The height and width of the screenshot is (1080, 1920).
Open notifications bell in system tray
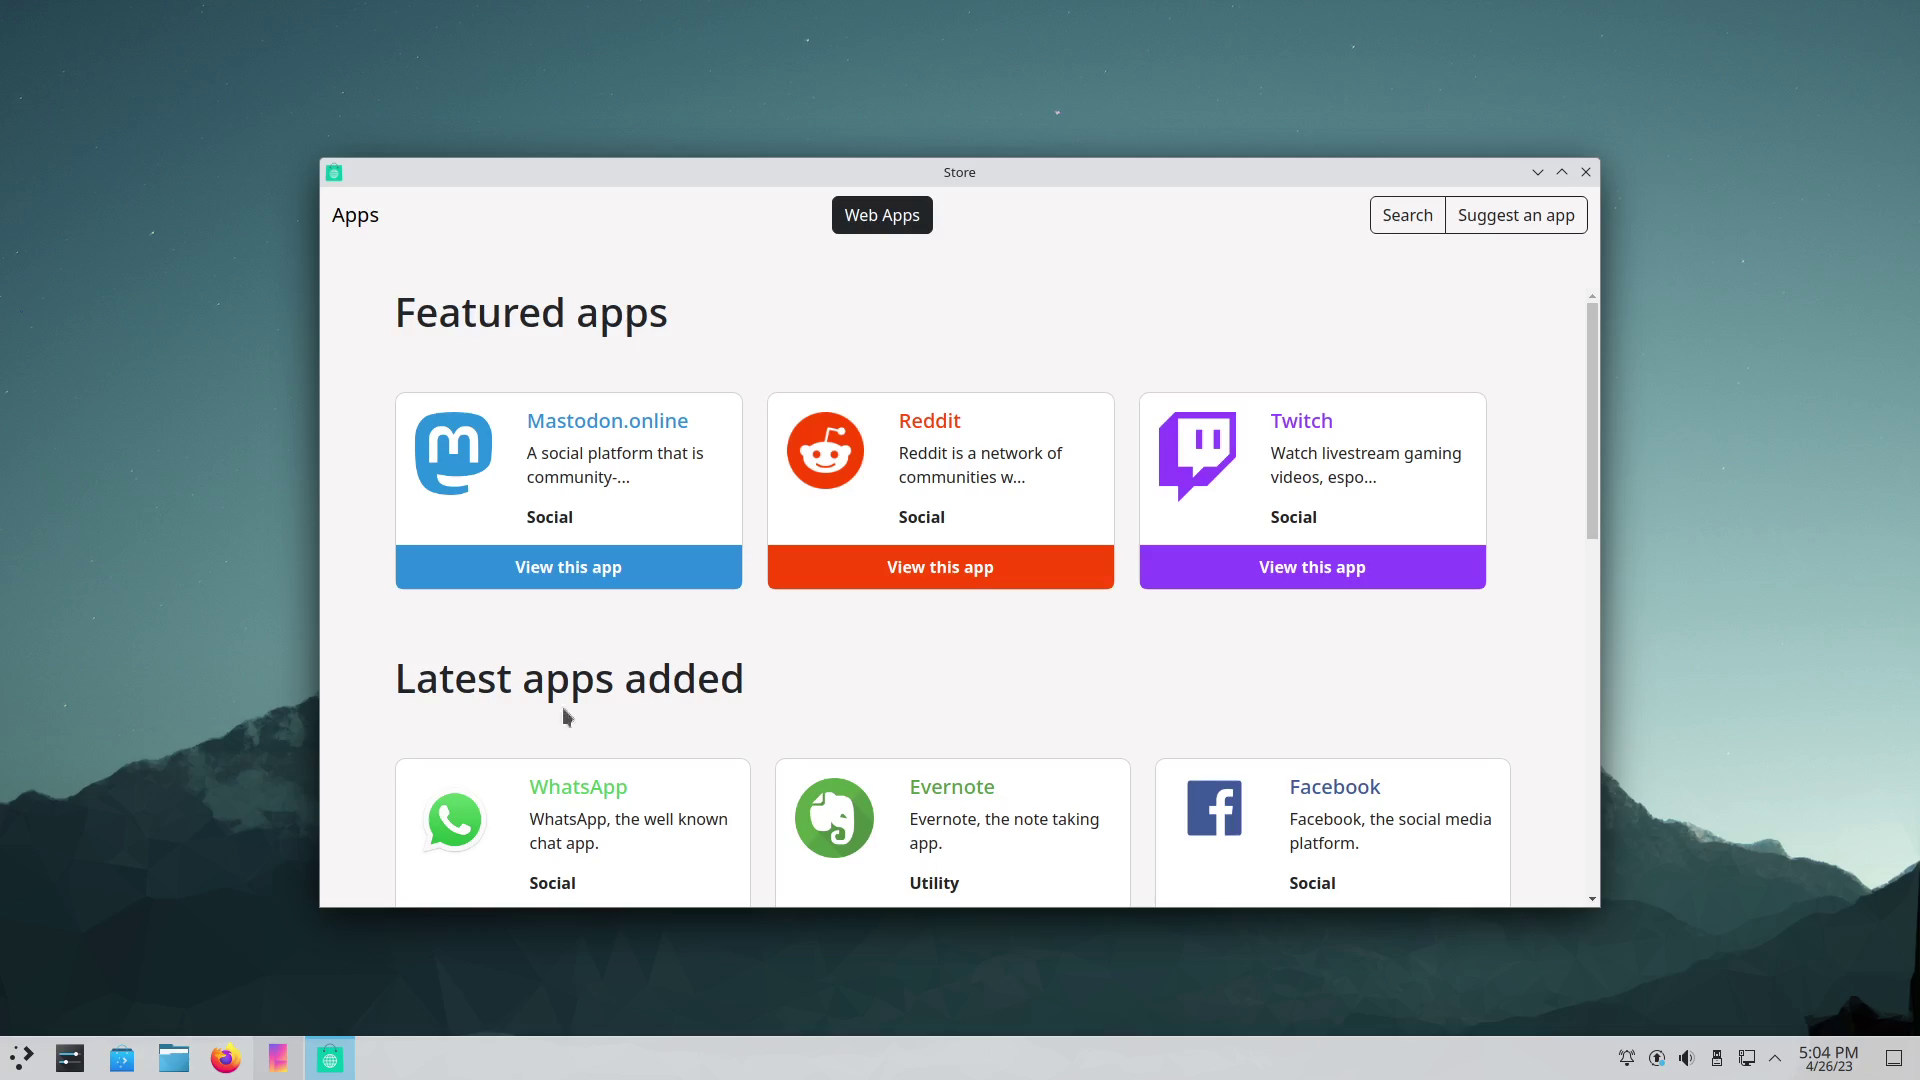[1627, 1058]
